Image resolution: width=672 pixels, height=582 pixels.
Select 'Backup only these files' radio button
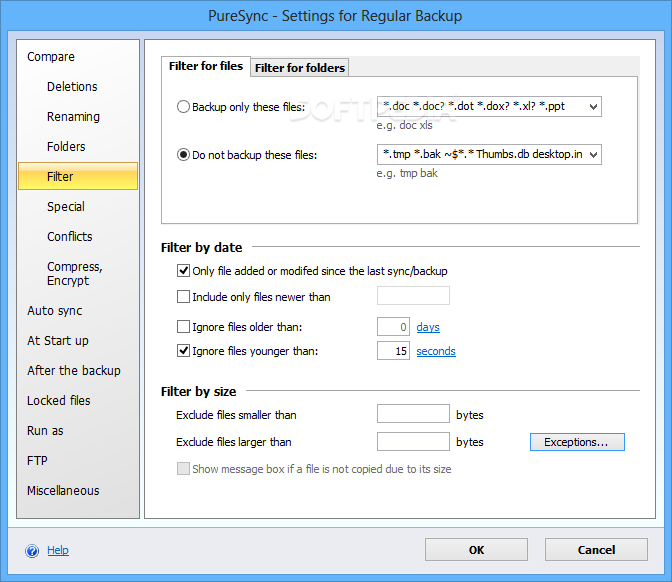[x=183, y=106]
